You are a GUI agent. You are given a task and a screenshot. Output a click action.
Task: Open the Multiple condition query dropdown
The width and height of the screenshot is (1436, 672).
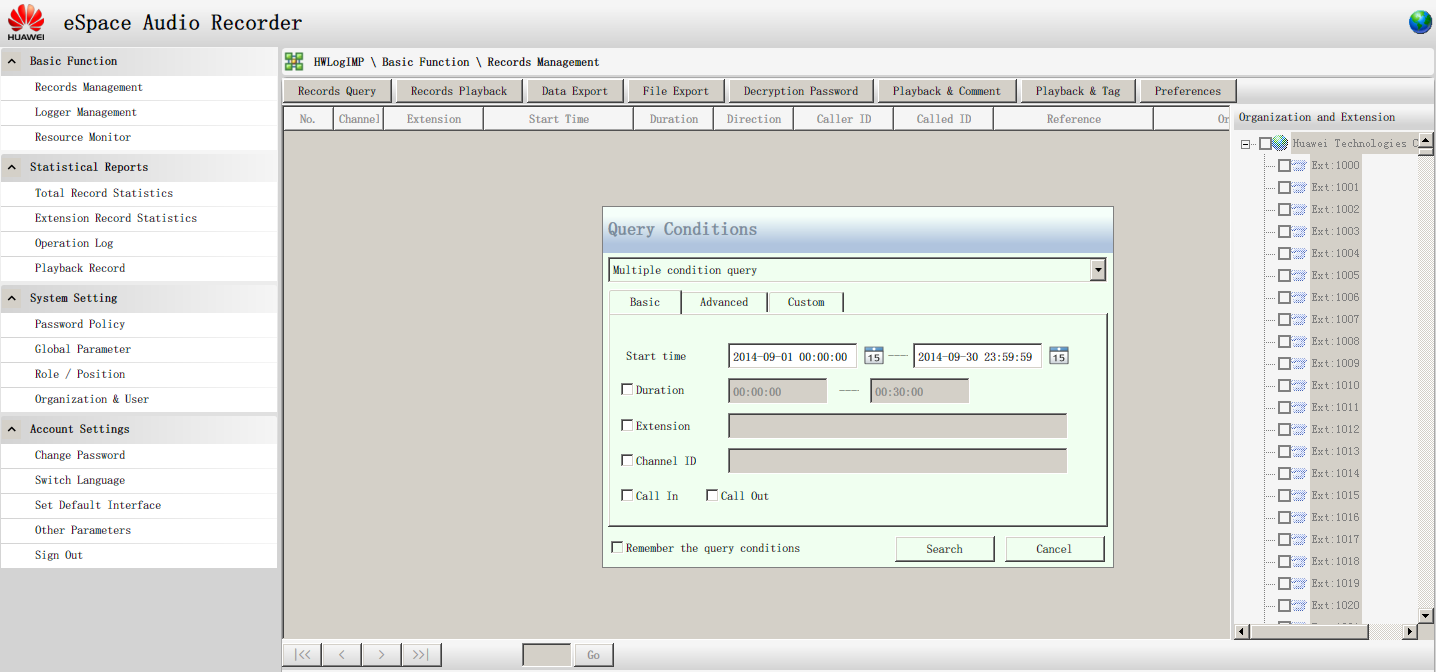pos(1098,270)
